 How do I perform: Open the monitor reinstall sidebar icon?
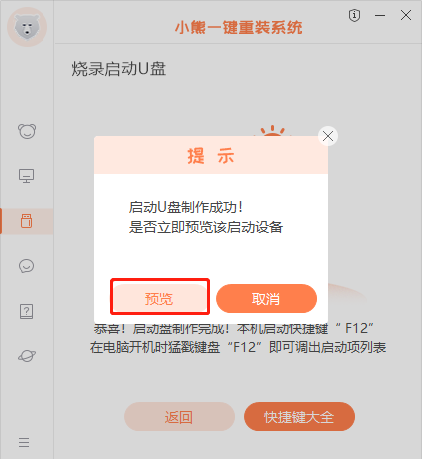[x=26, y=175]
